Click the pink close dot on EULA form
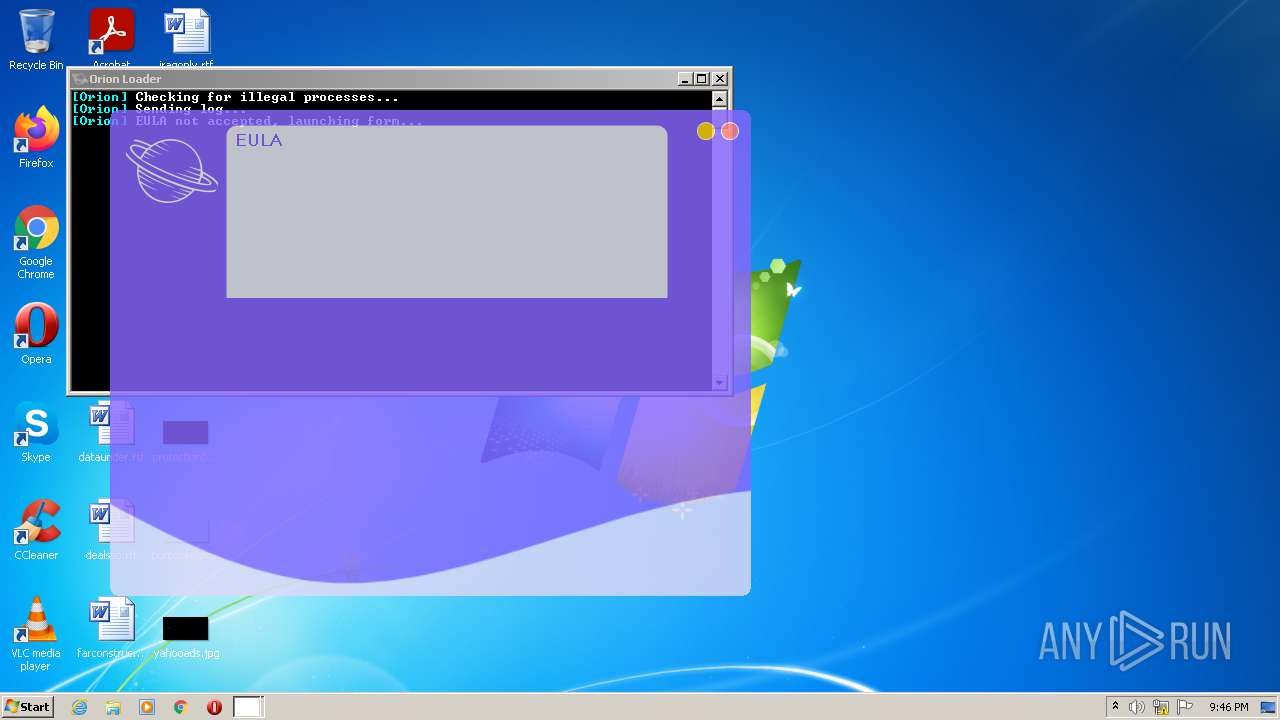Image resolution: width=1280 pixels, height=720 pixels. [x=730, y=131]
